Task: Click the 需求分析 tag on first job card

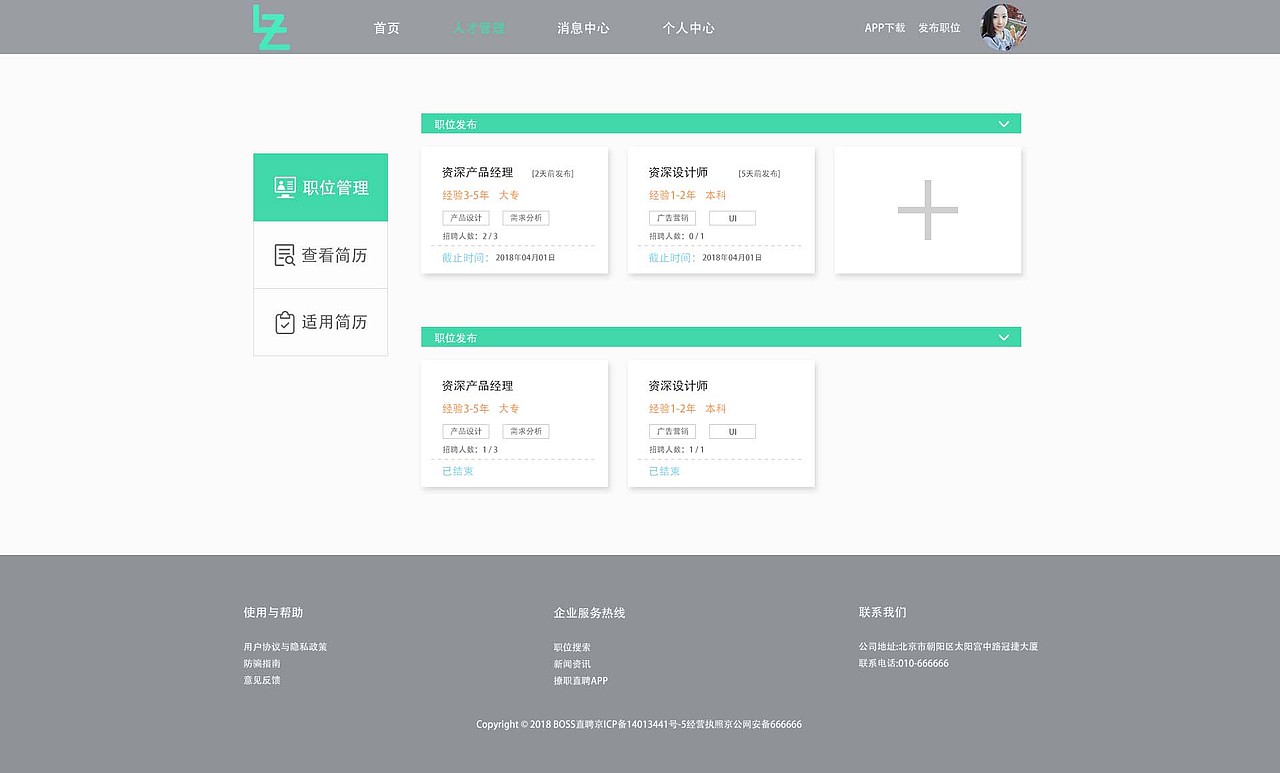Action: pos(525,217)
